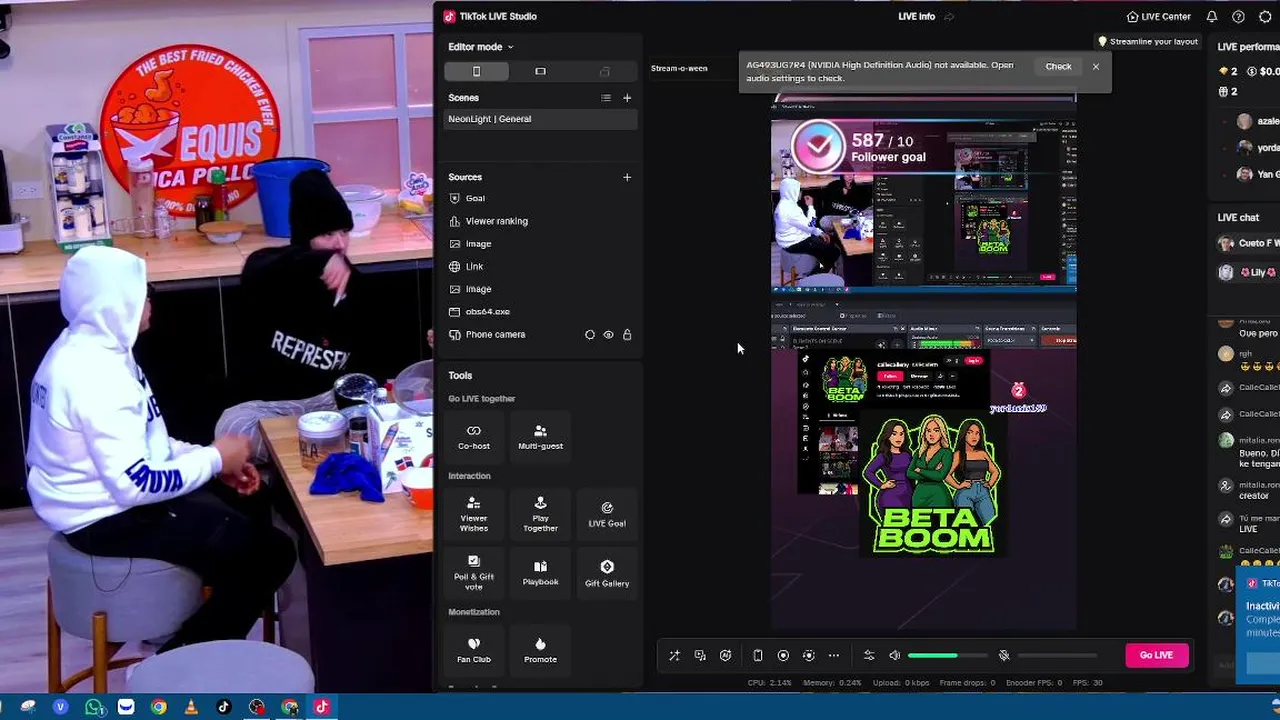The image size is (1280, 720).
Task: Open the Playbook tool
Action: (540, 572)
